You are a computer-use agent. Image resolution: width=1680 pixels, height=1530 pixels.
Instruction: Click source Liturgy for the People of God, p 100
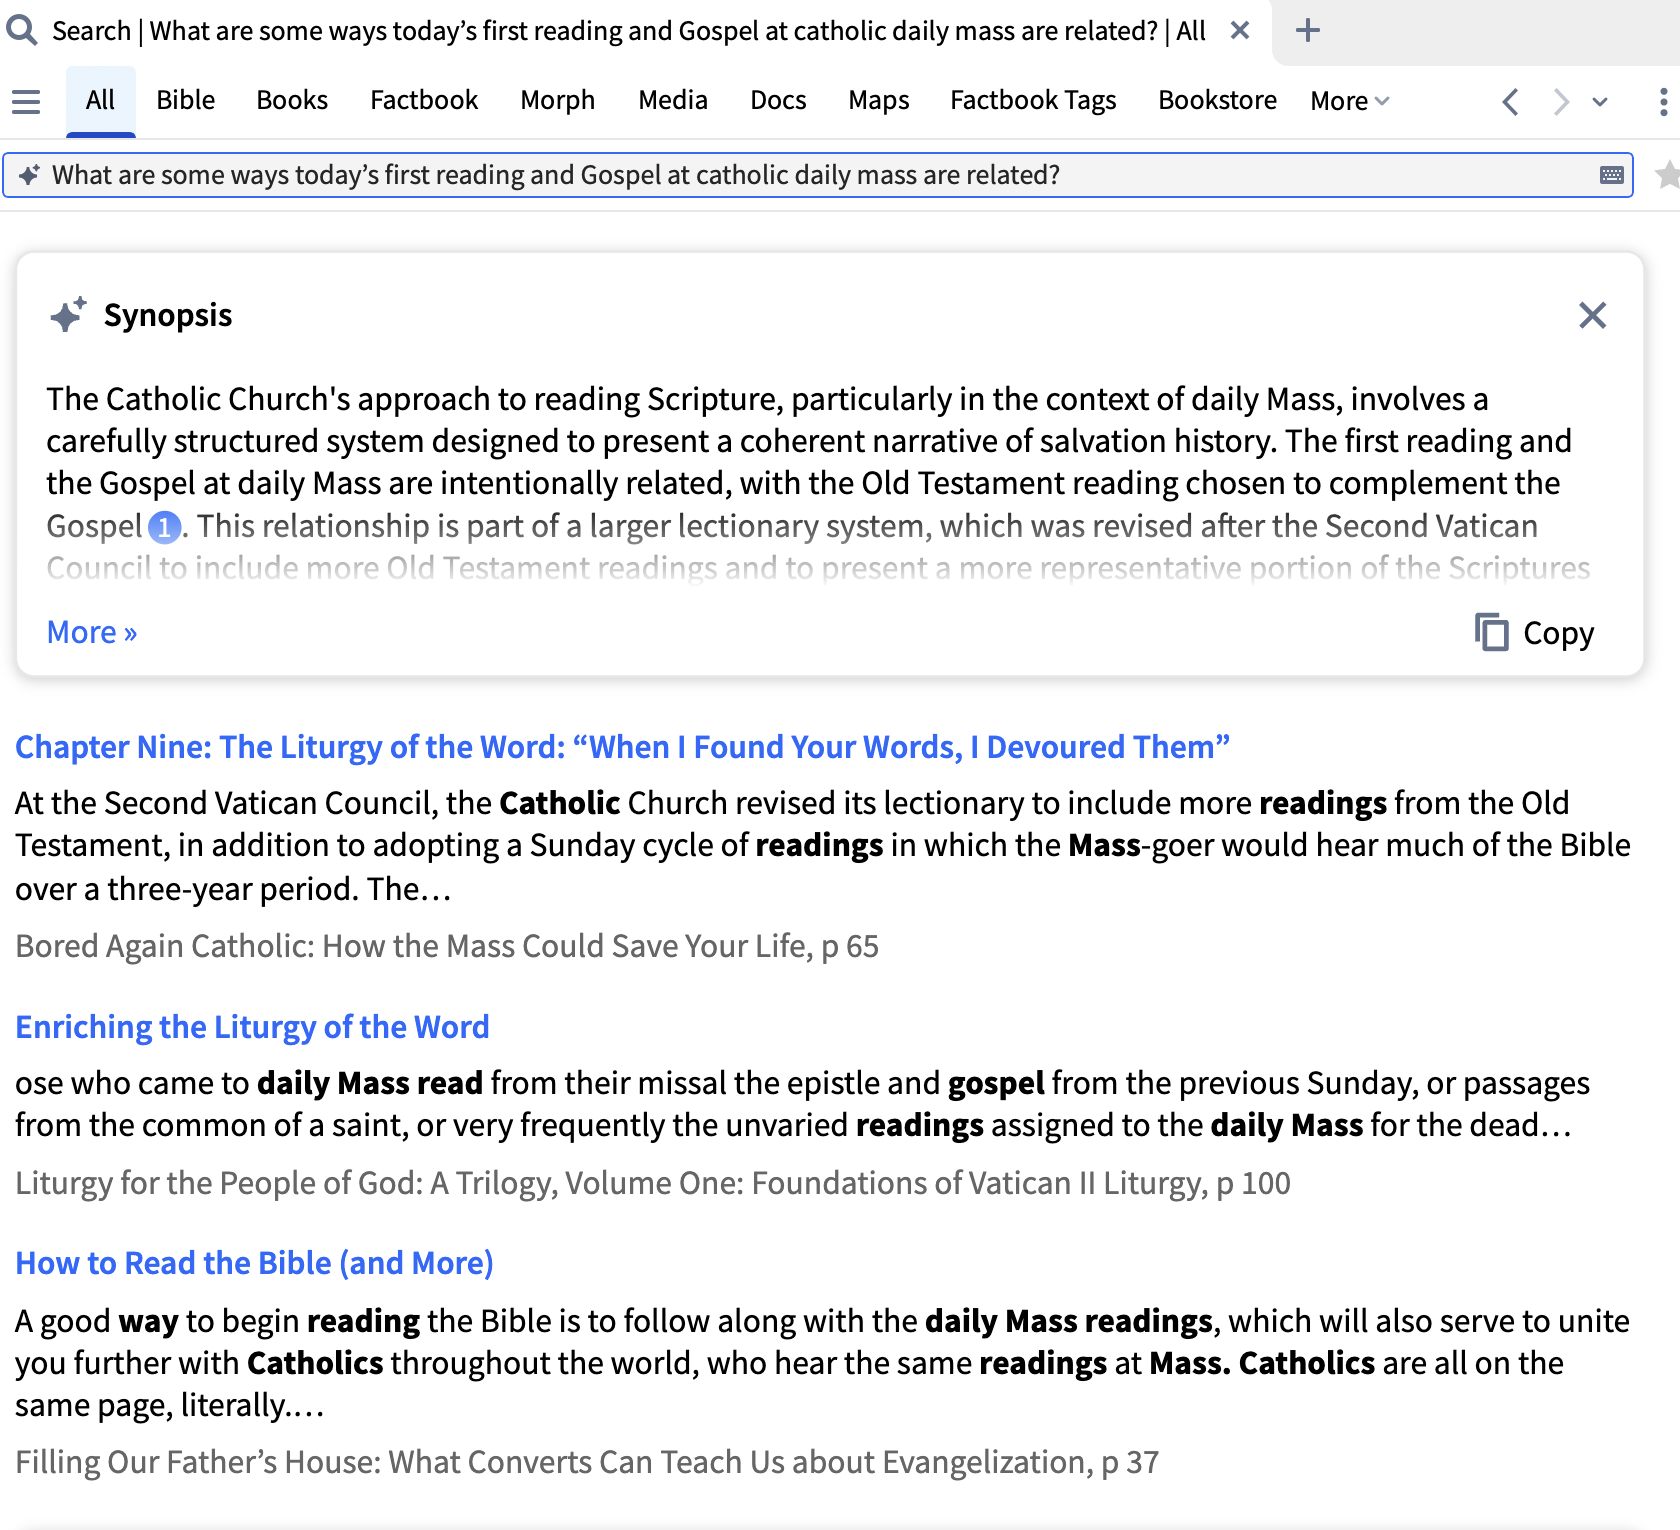coord(653,1183)
